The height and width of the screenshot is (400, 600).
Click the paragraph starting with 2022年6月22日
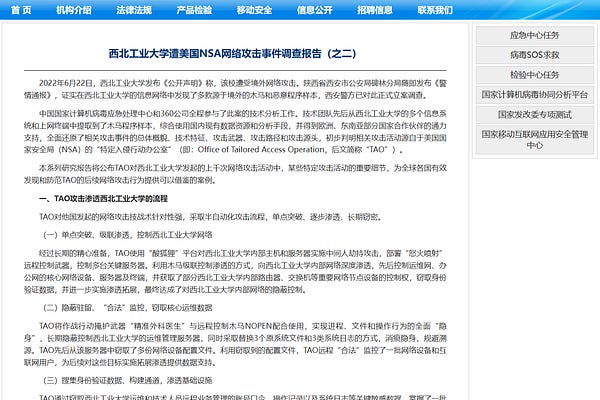click(235, 89)
